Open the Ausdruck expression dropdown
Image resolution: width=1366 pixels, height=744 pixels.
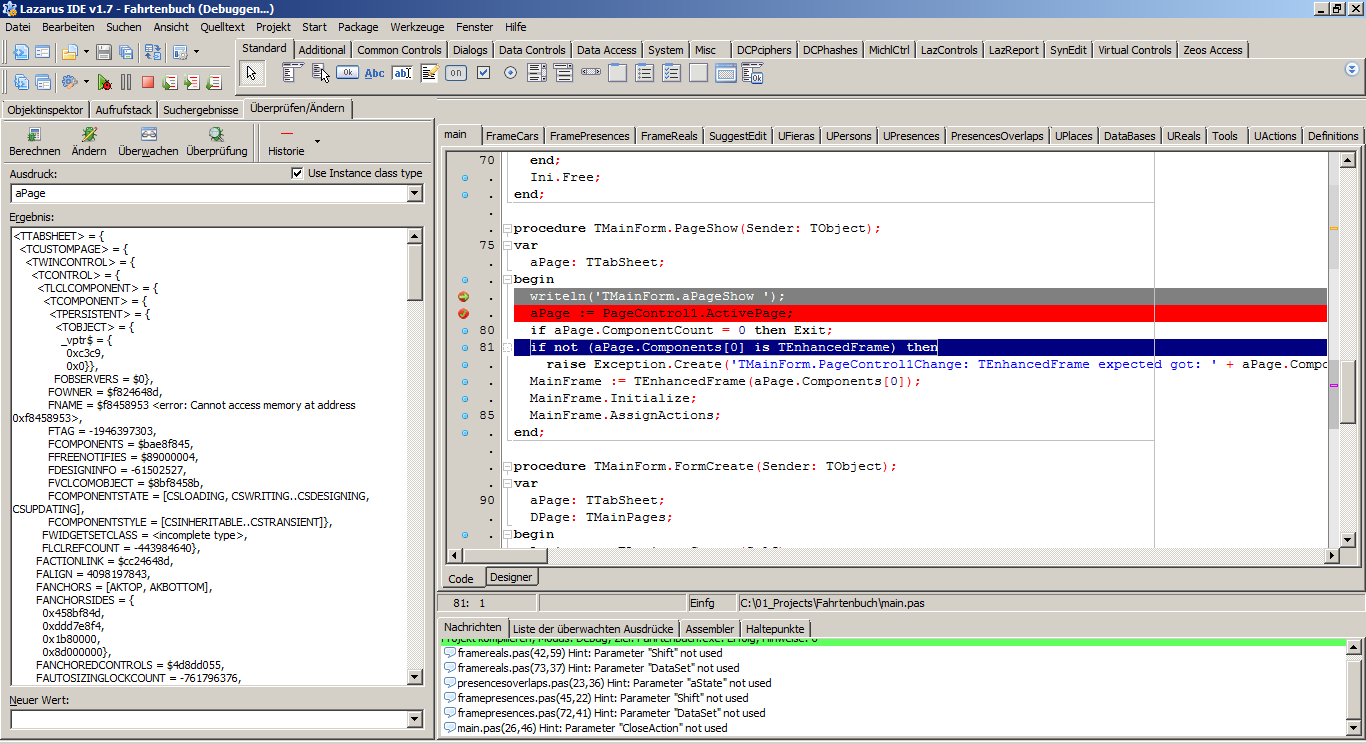[415, 193]
